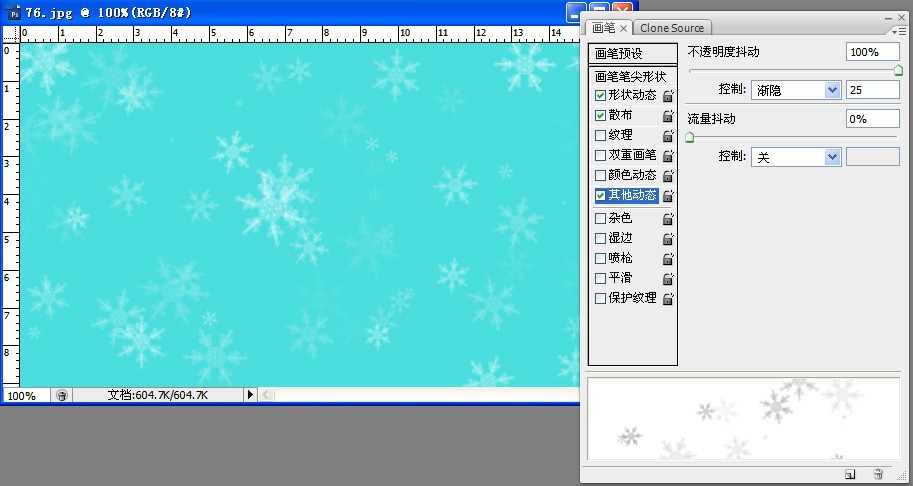Click the lock icon beside 颜色动态
Image resolution: width=913 pixels, height=486 pixels.
668,175
